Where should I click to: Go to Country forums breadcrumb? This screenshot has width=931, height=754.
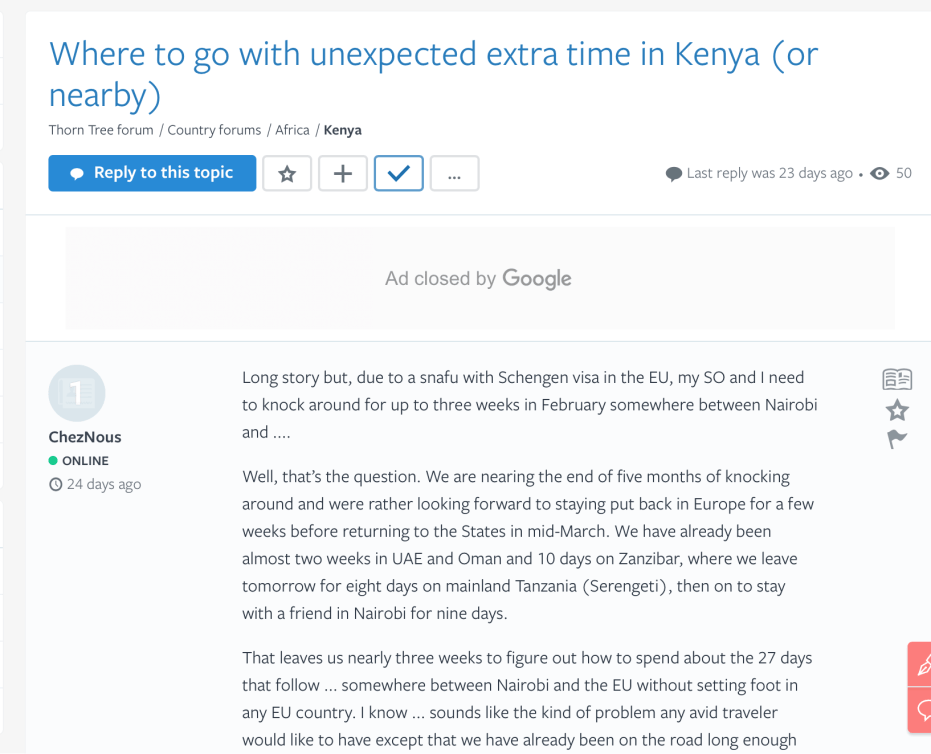click(x=214, y=130)
